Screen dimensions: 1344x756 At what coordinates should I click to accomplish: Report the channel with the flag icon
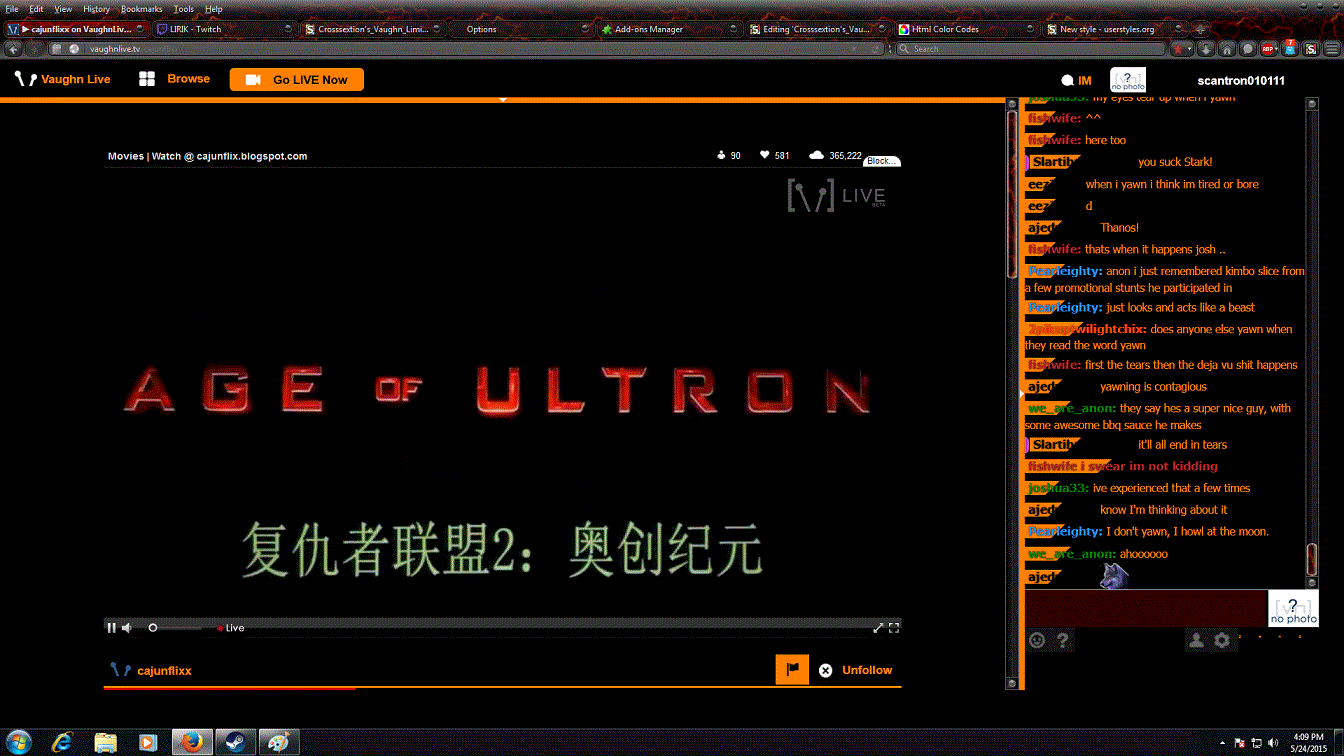[x=792, y=670]
